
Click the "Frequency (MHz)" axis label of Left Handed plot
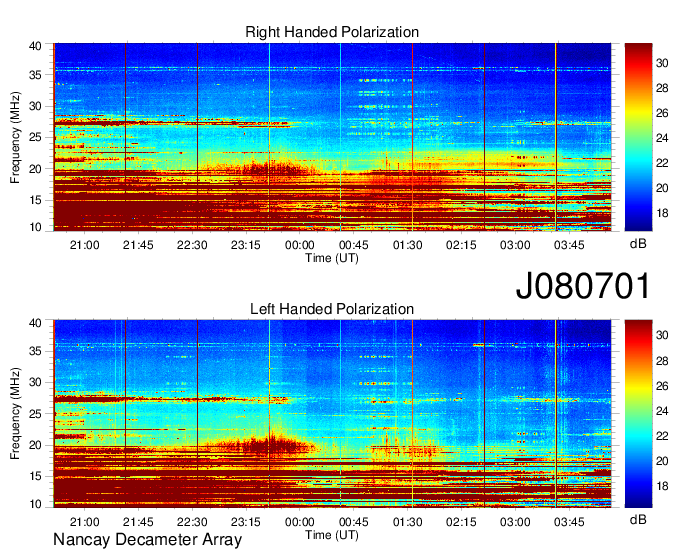[x=15, y=414]
